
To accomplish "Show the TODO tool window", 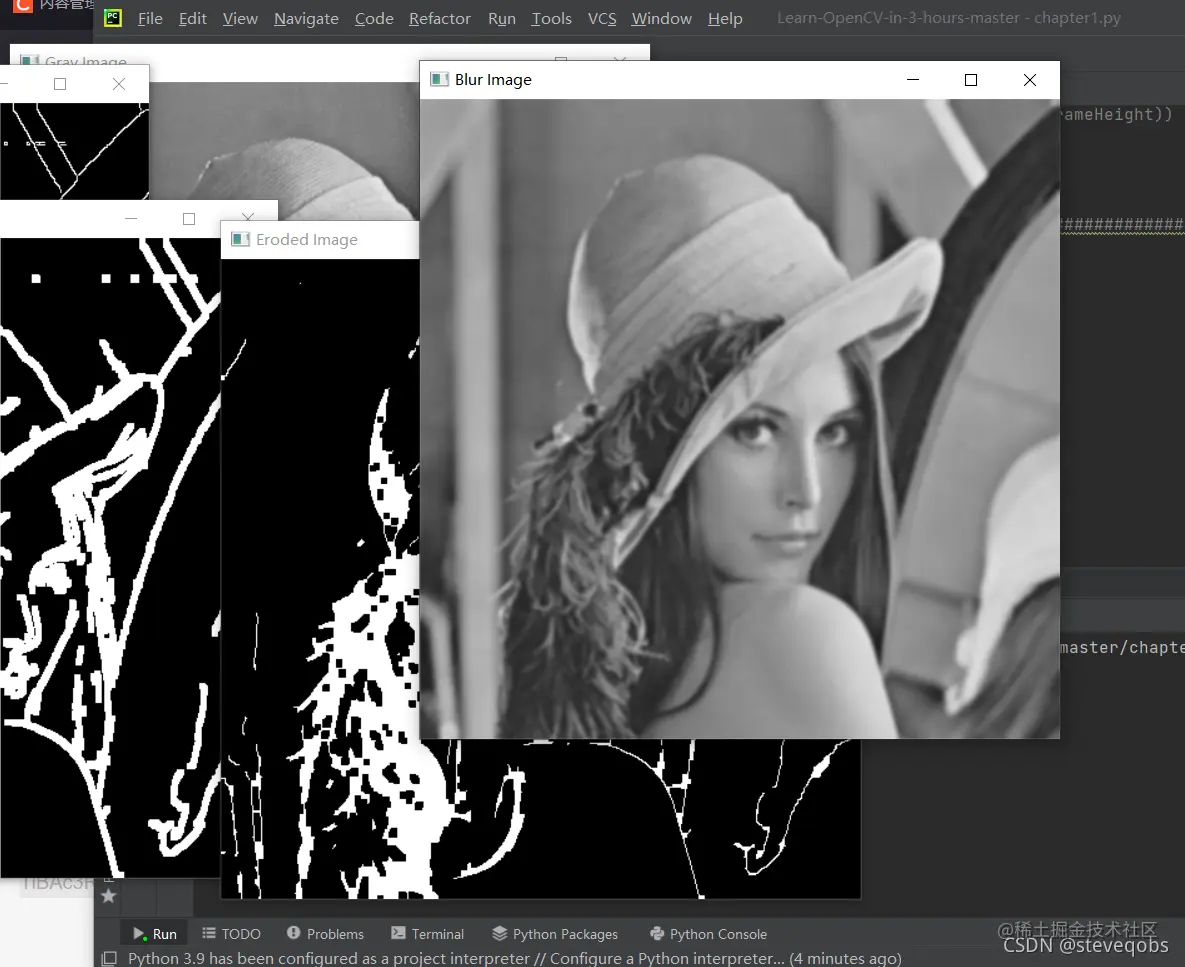I will 231,934.
